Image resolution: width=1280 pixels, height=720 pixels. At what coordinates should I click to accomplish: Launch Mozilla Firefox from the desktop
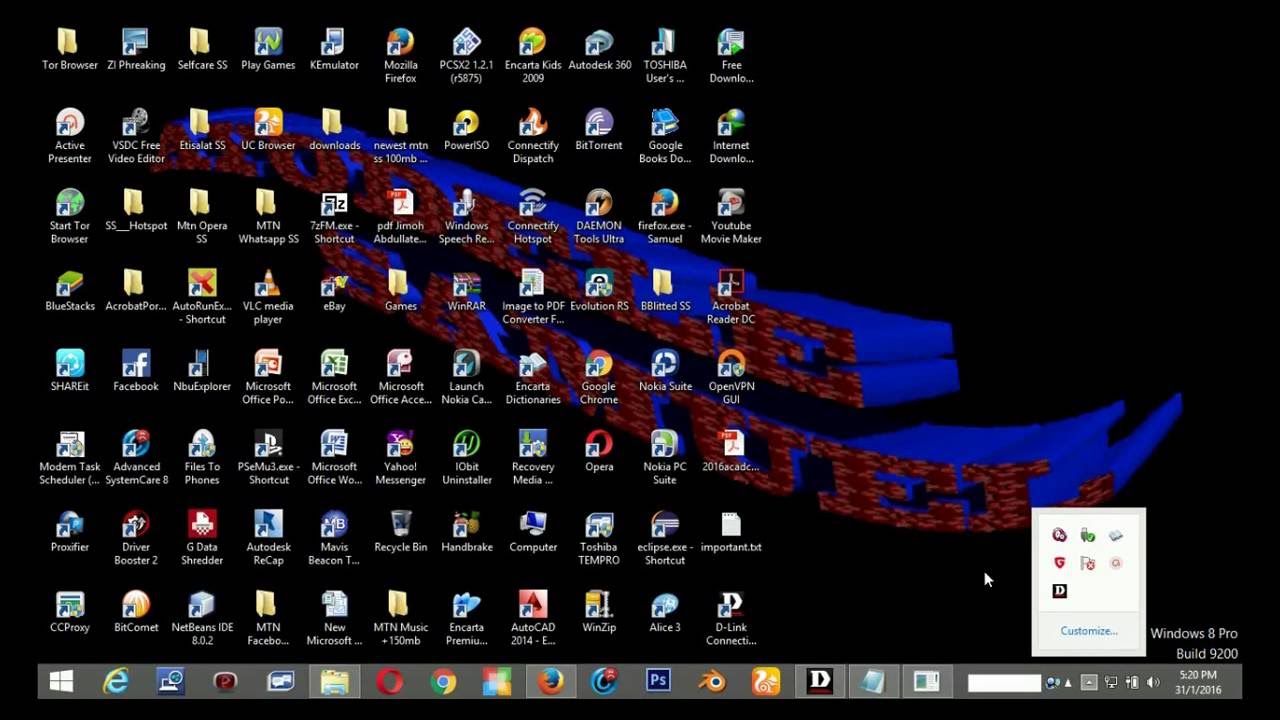point(401,56)
